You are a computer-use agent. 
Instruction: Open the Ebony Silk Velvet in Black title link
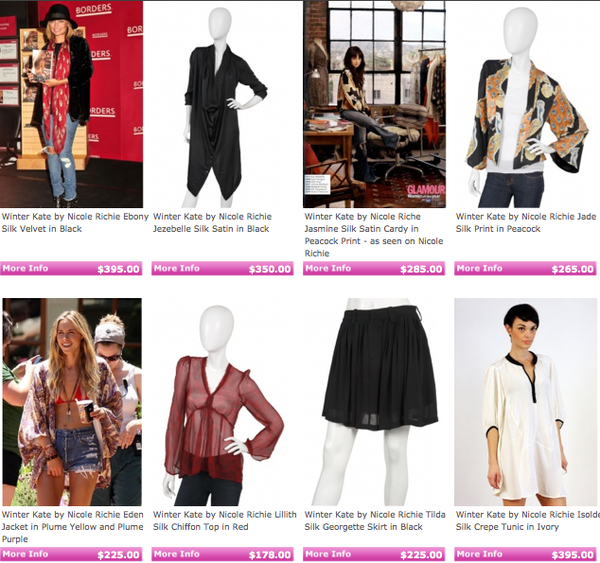[75, 223]
